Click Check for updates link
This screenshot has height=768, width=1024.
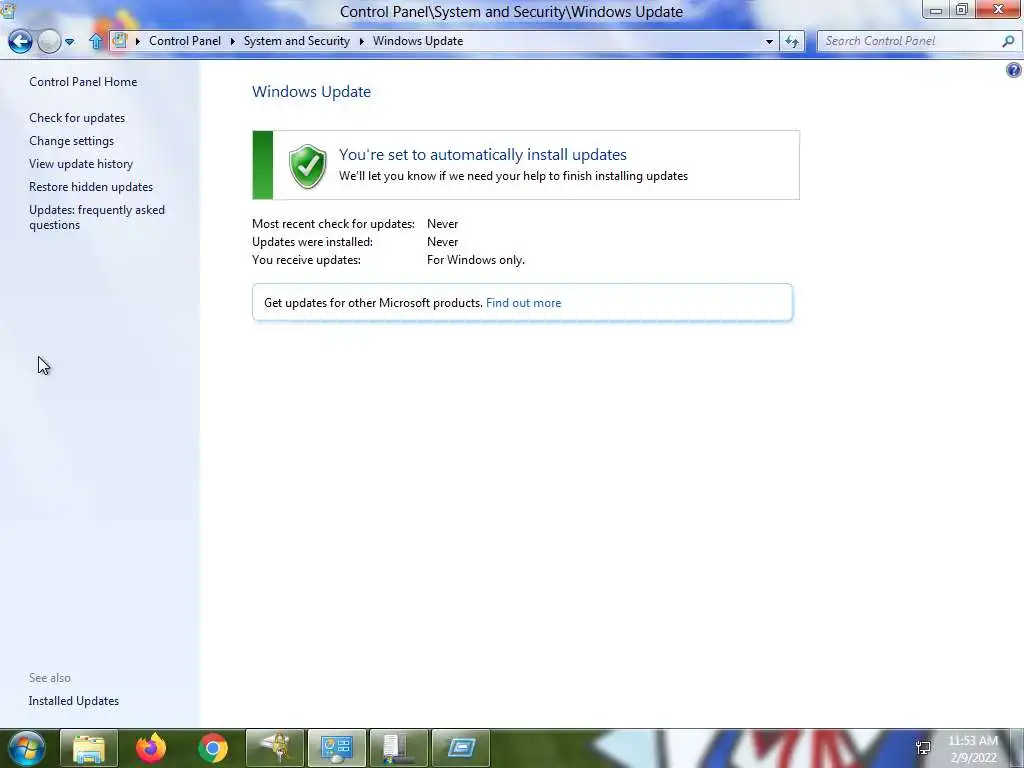click(77, 118)
